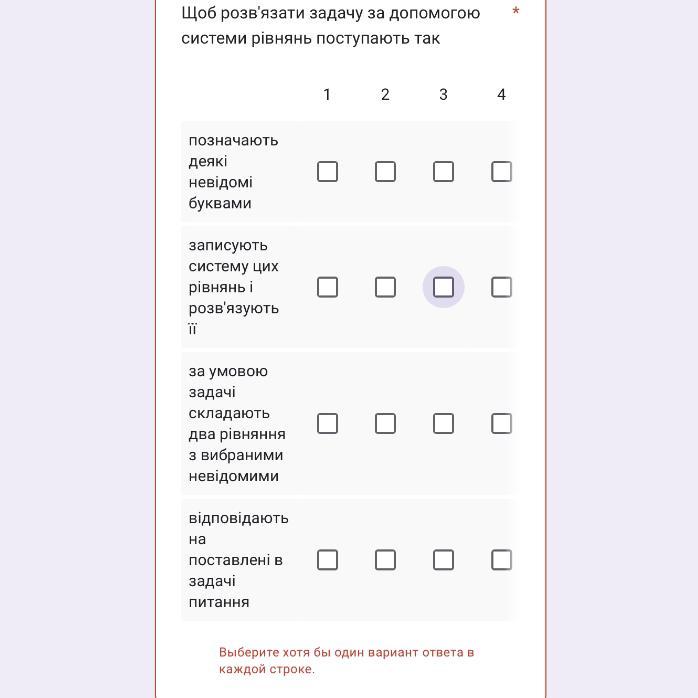This screenshot has width=698, height=698.
Task: Check column 1 for 'записують систему цих рівнянь'
Action: (x=327, y=287)
